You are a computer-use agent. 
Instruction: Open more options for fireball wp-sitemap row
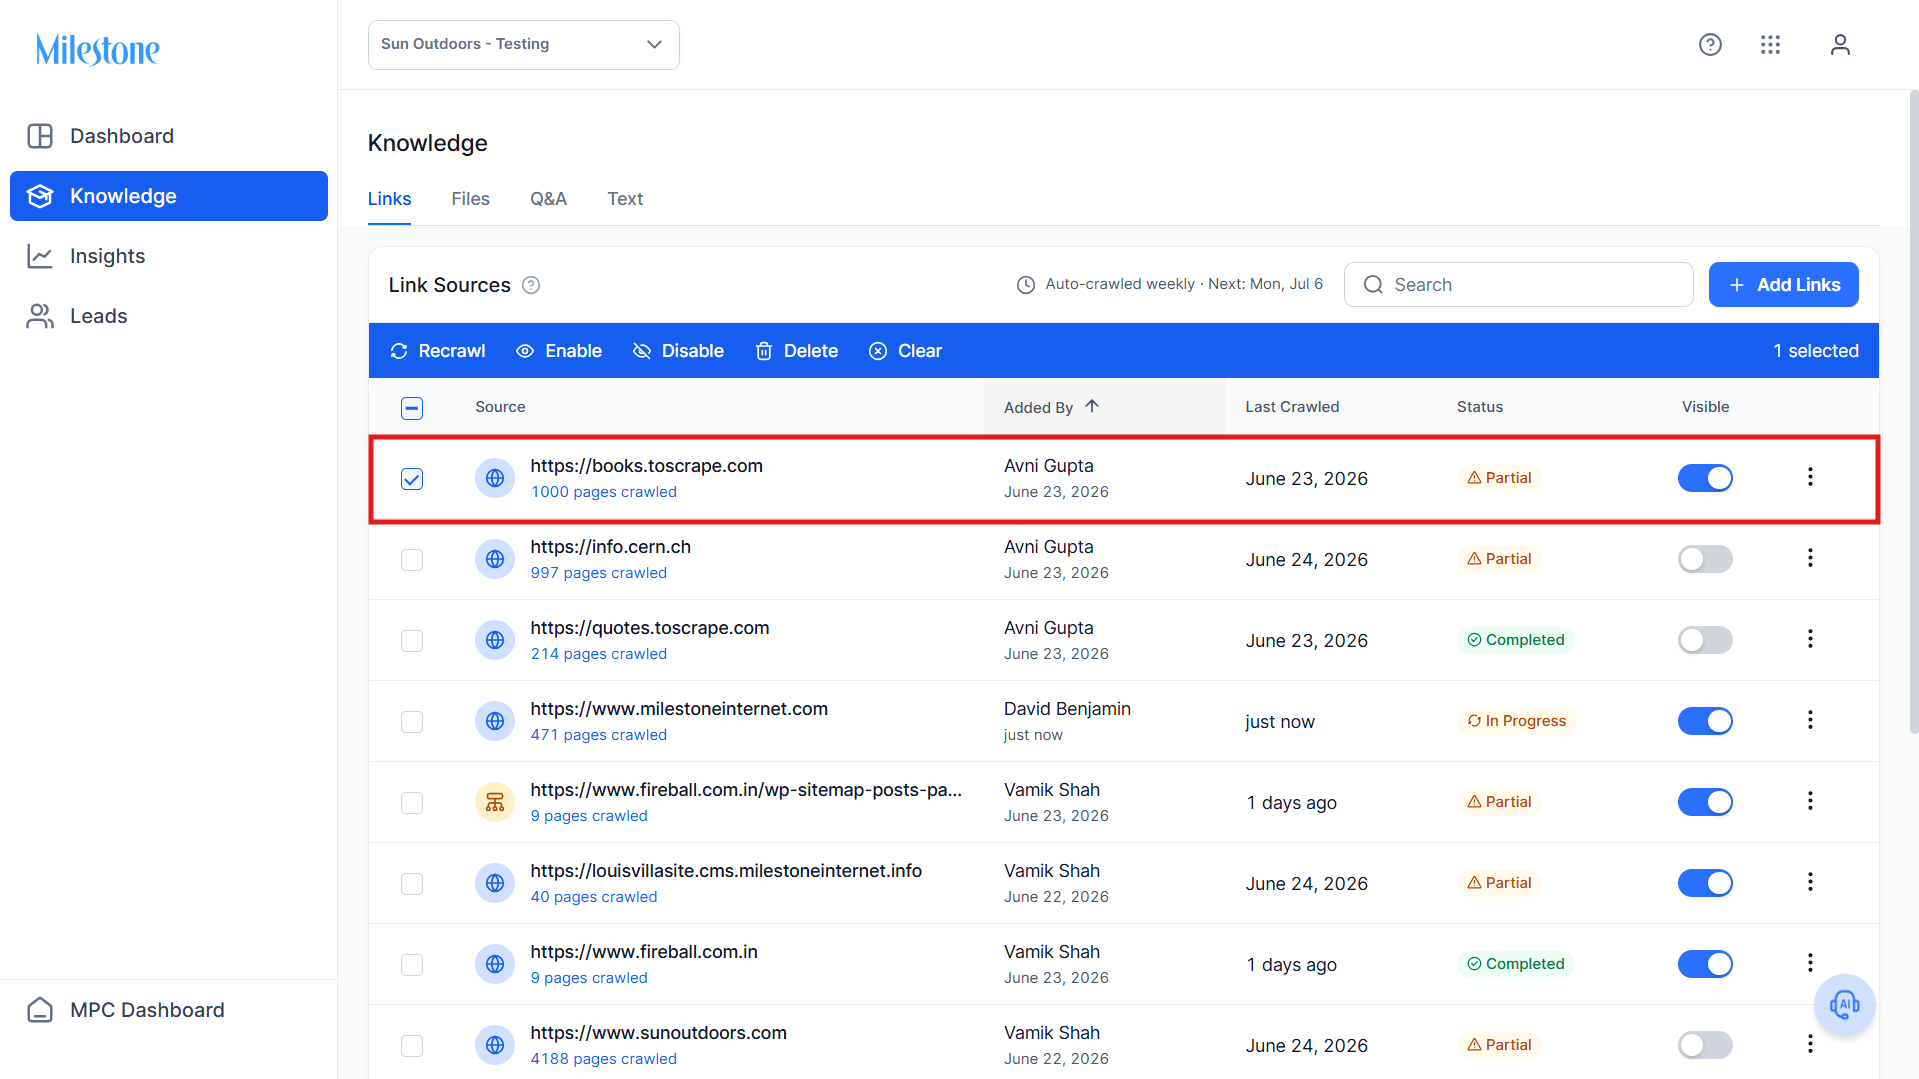(1810, 801)
